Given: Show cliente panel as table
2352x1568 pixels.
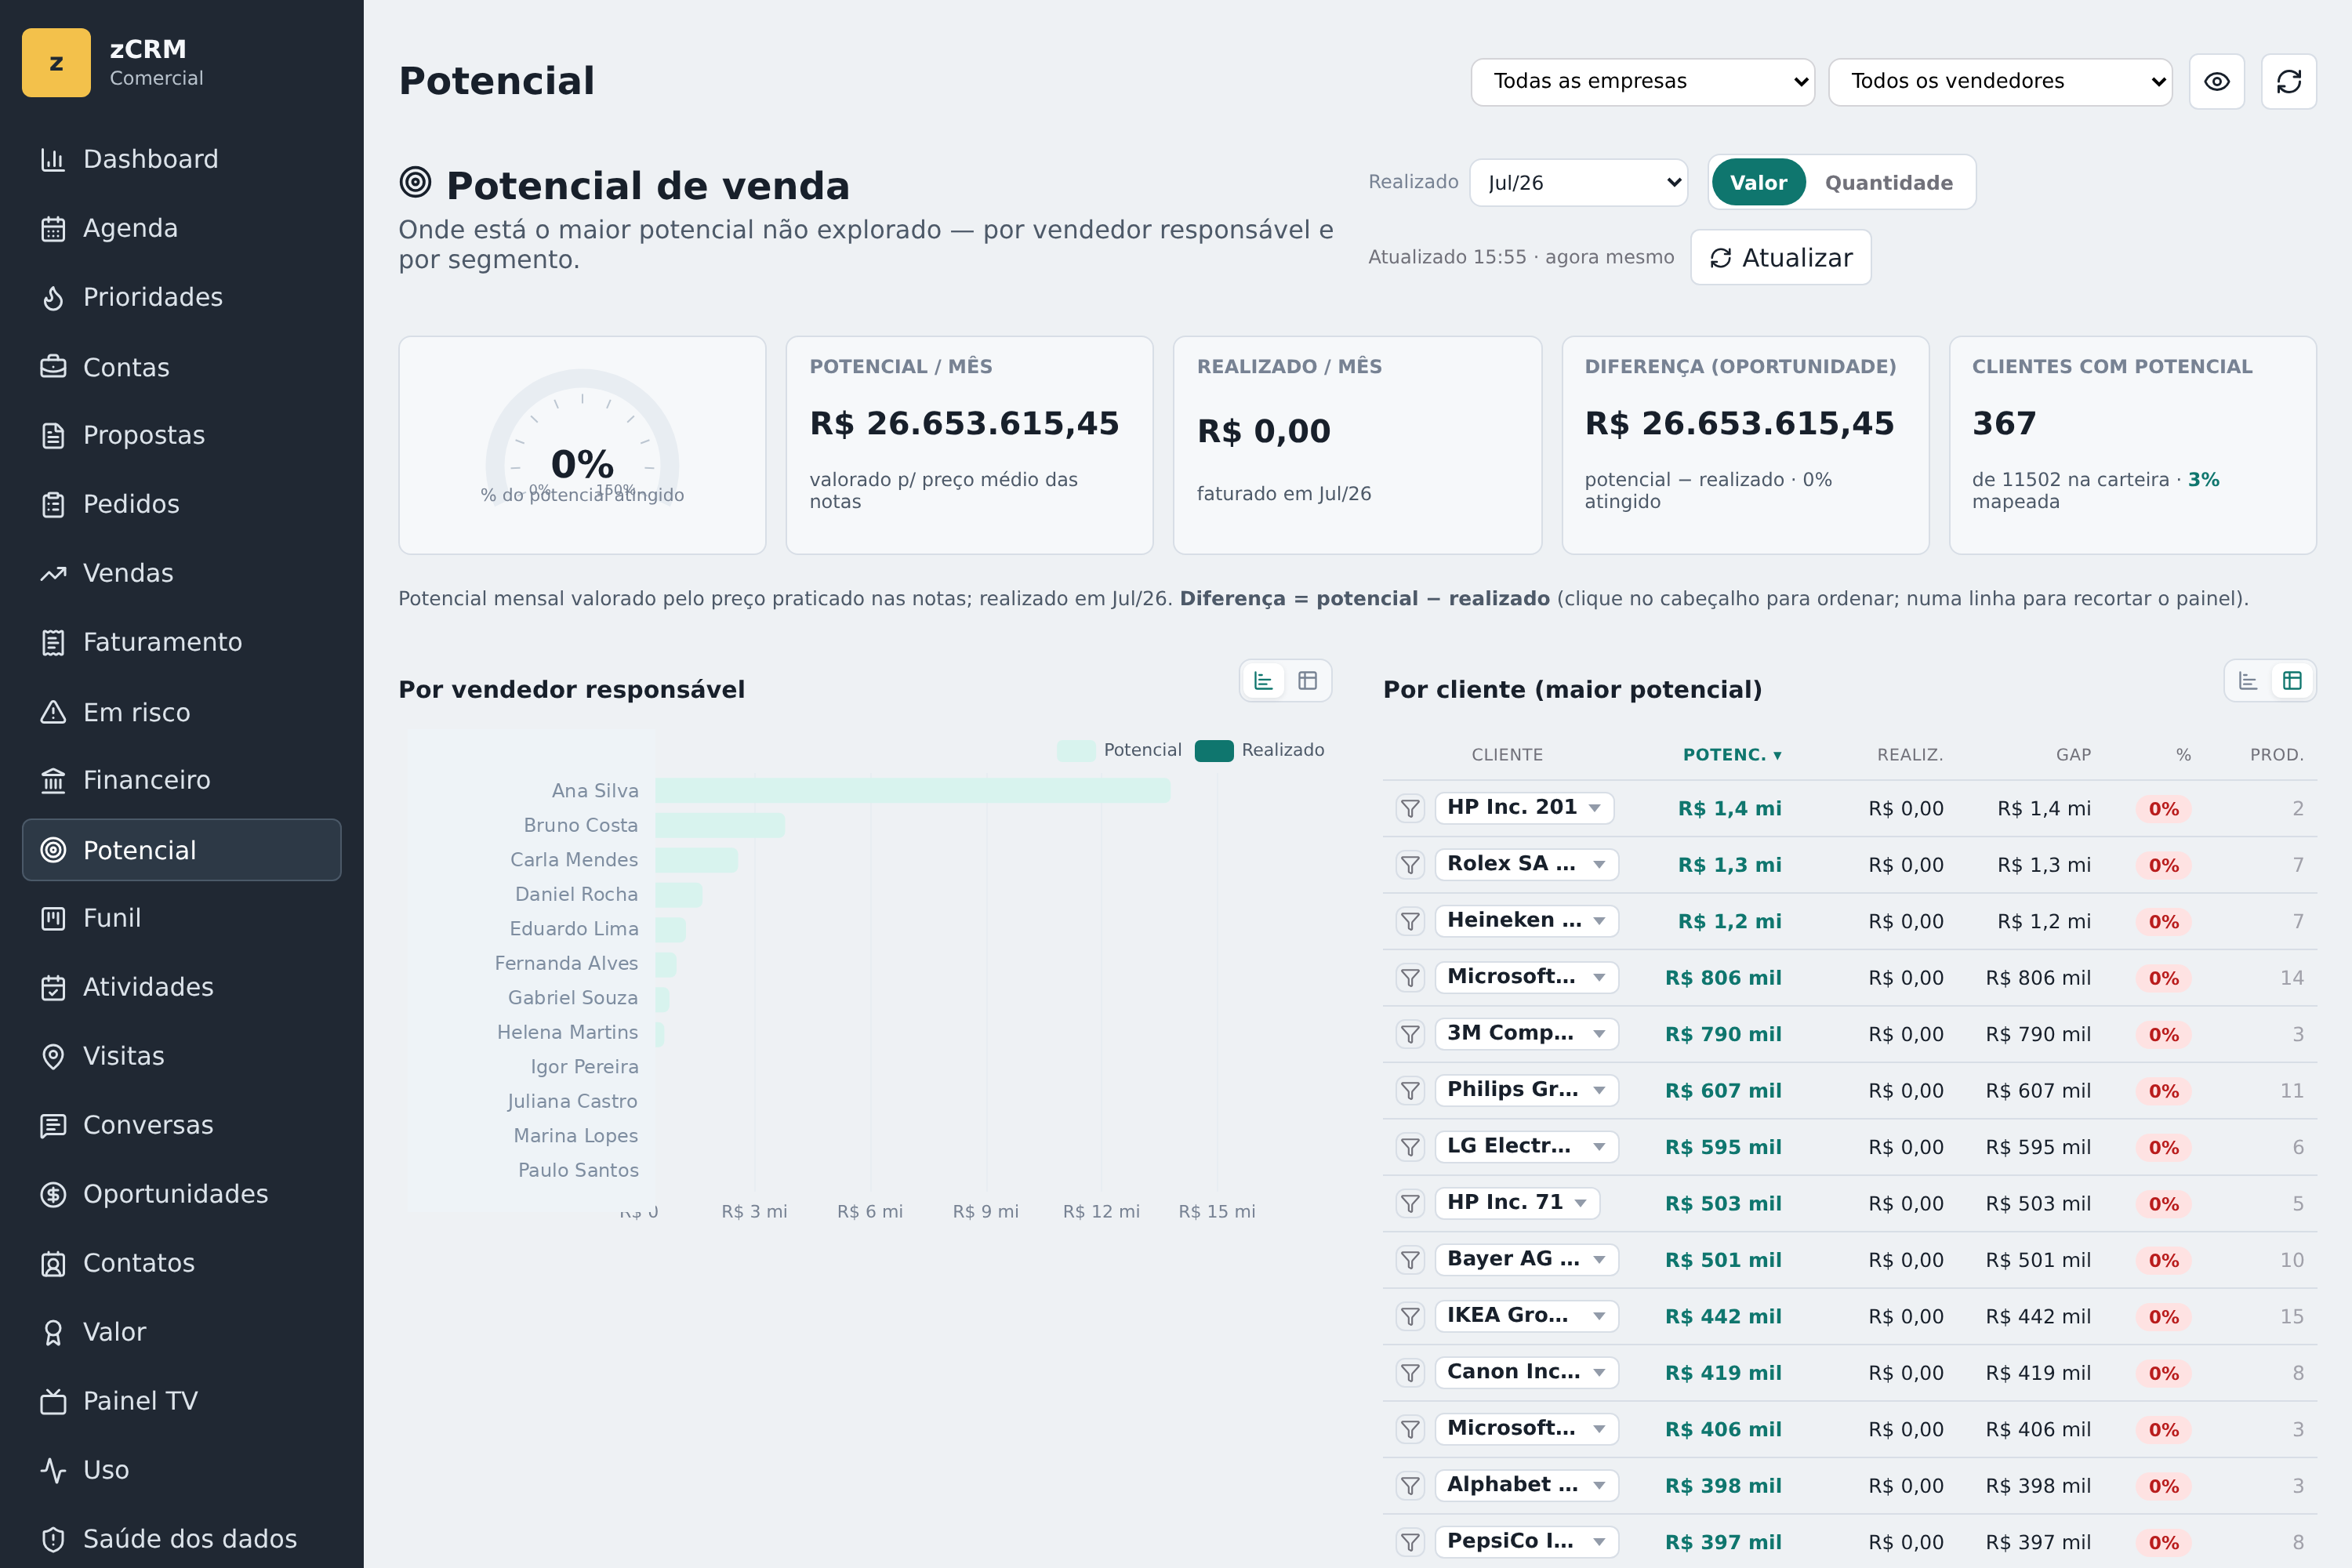Looking at the screenshot, I should (2292, 681).
